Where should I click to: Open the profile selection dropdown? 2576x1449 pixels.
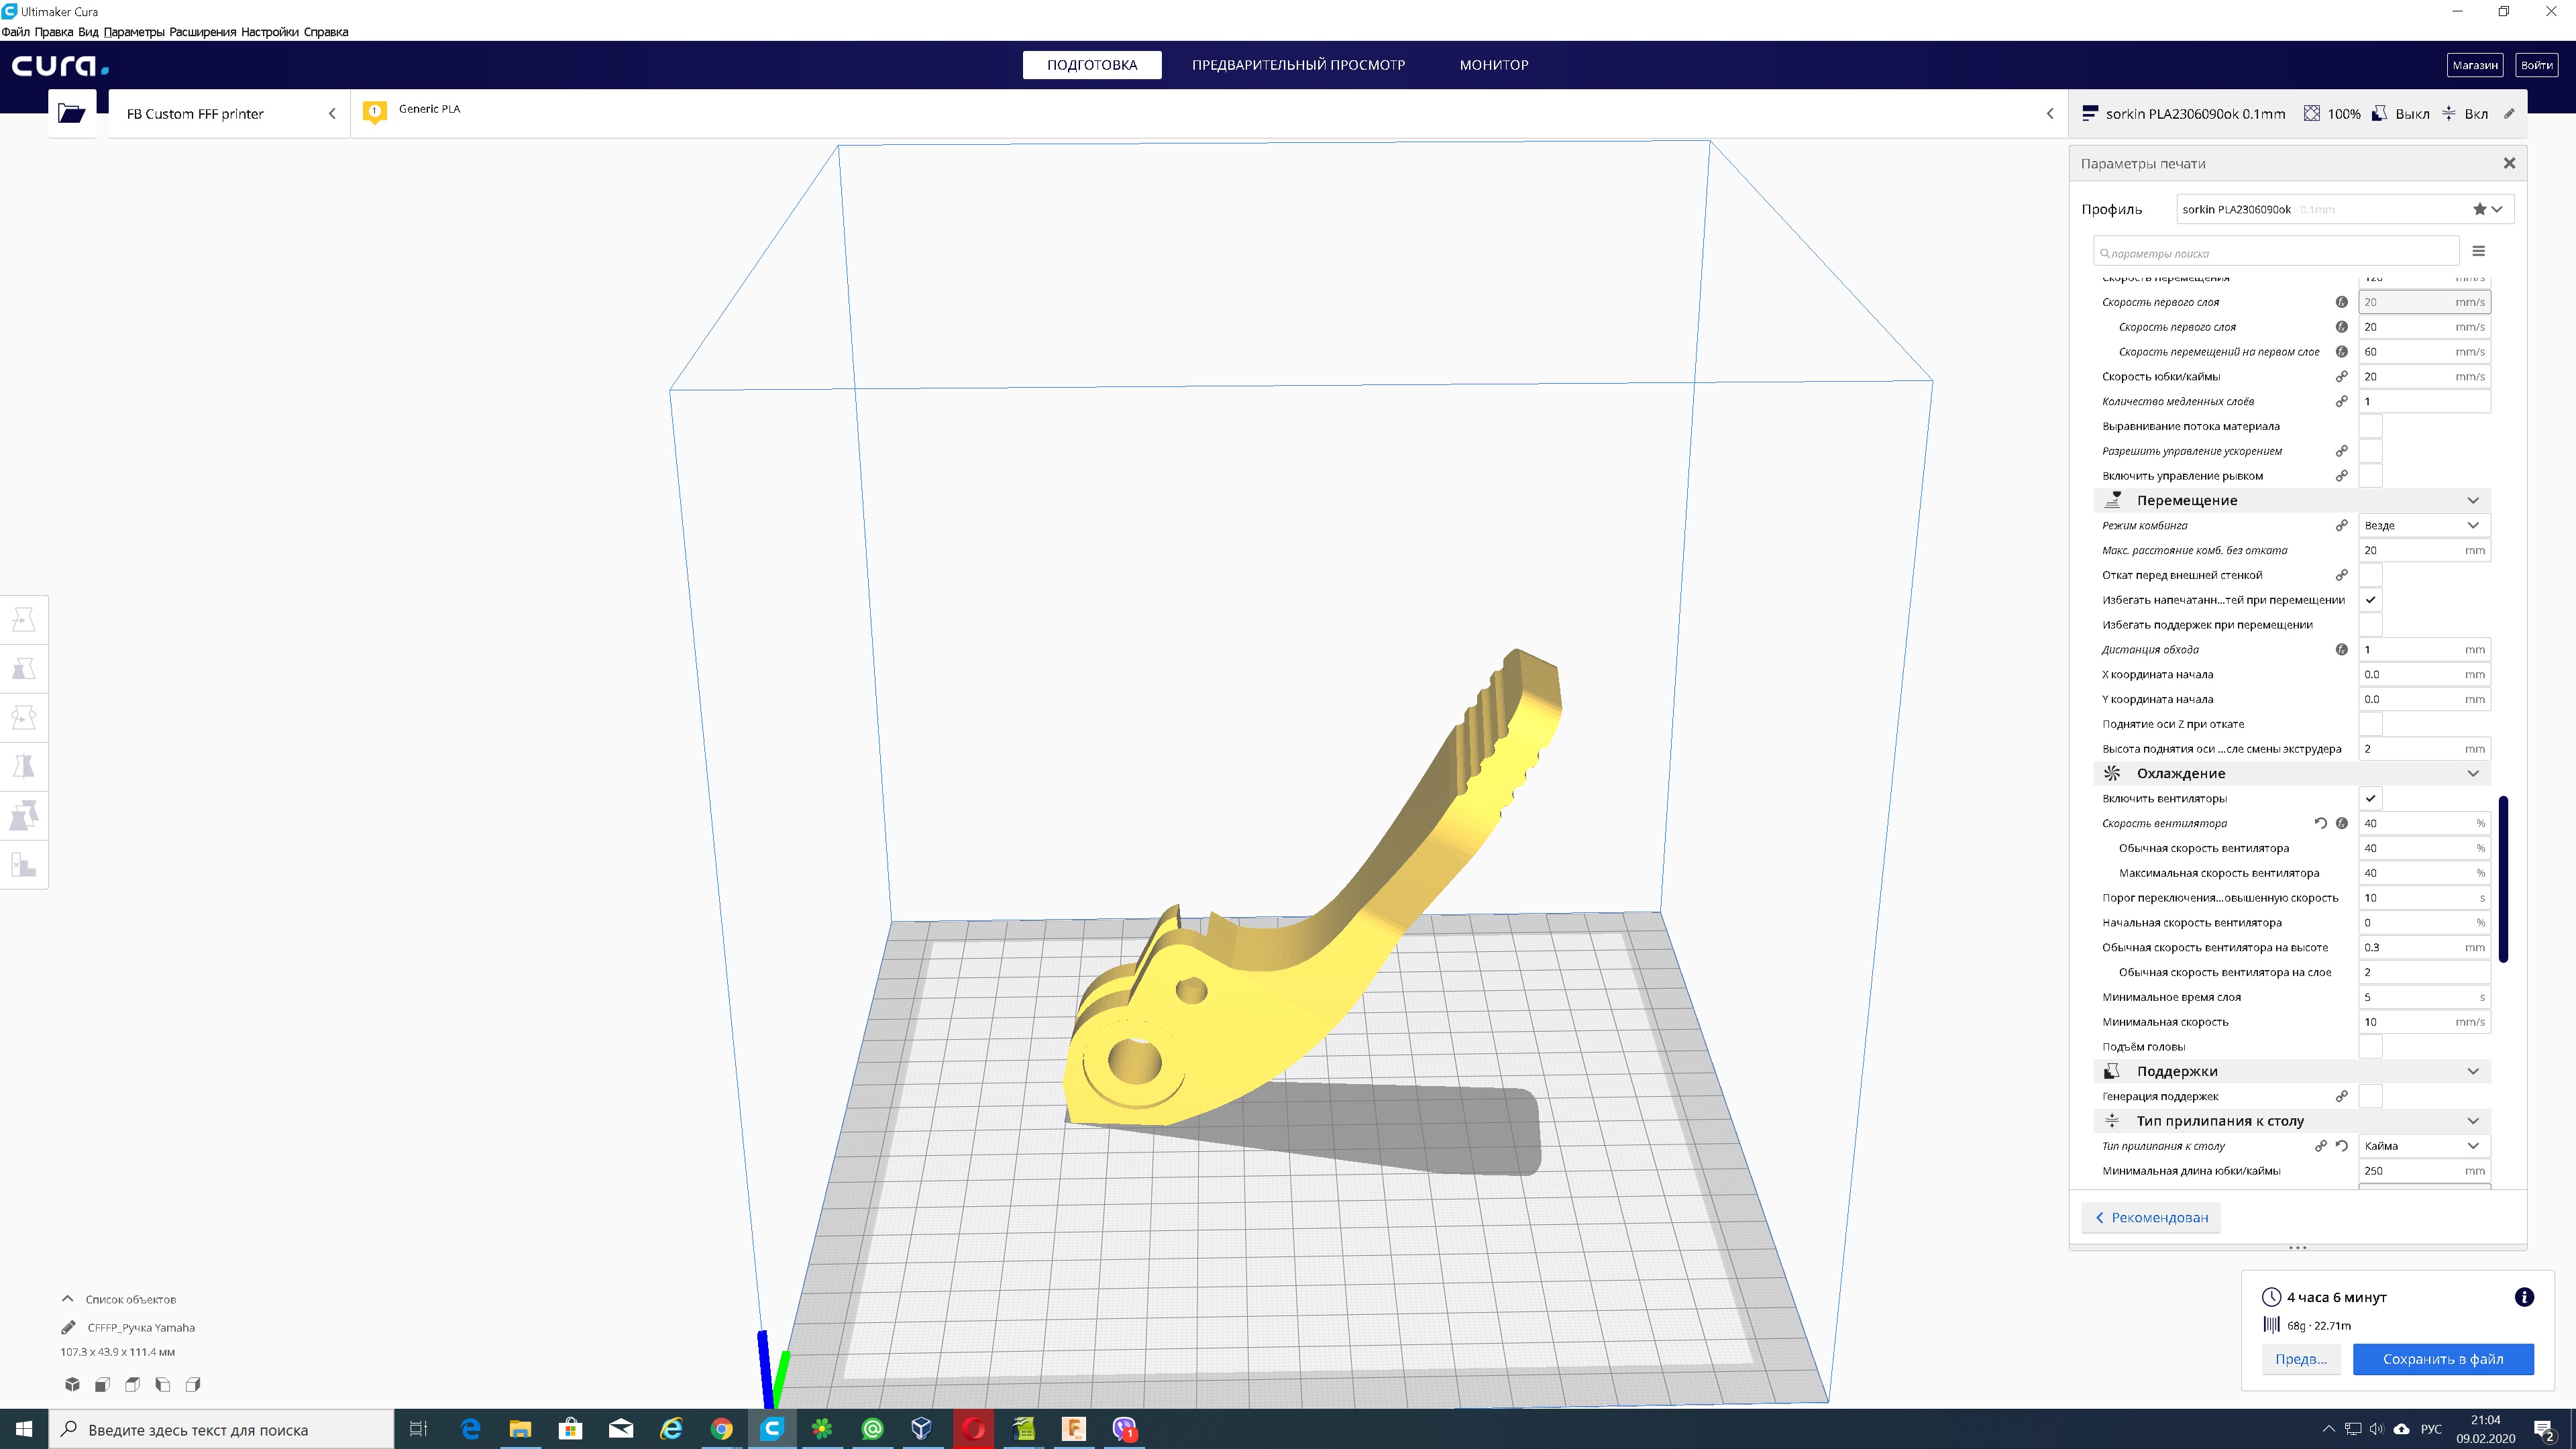pos(2343,209)
